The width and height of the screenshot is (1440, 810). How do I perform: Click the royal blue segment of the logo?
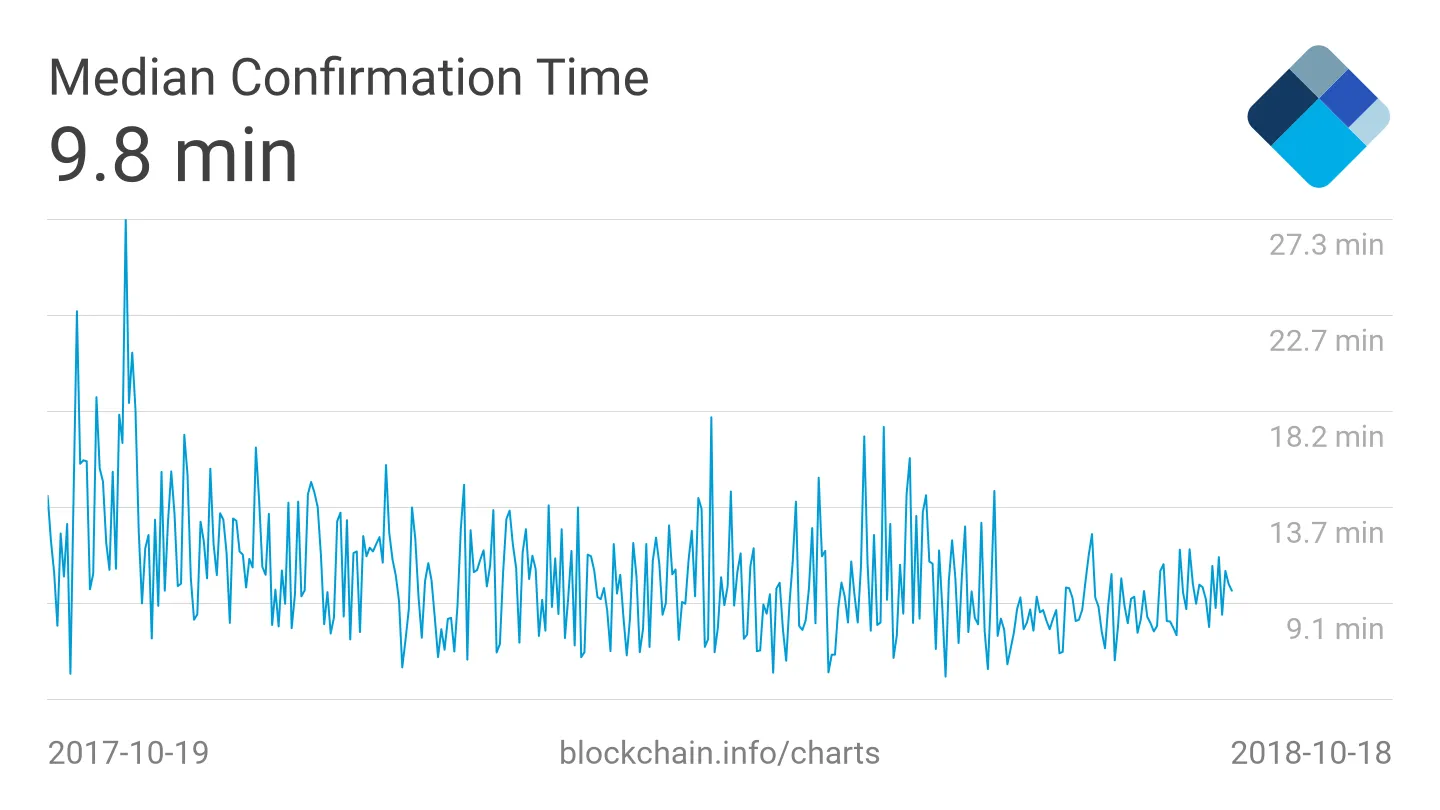coord(1347,98)
